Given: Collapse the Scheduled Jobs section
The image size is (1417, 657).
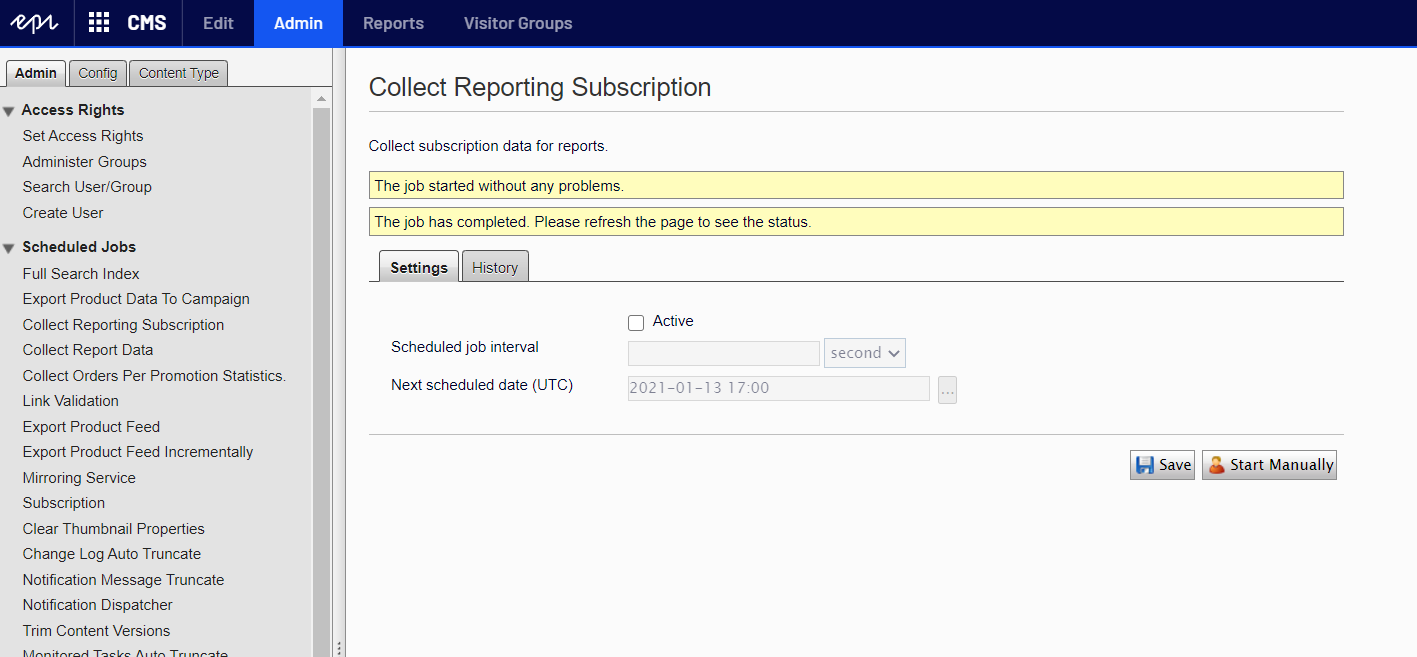Looking at the screenshot, I should [x=8, y=248].
